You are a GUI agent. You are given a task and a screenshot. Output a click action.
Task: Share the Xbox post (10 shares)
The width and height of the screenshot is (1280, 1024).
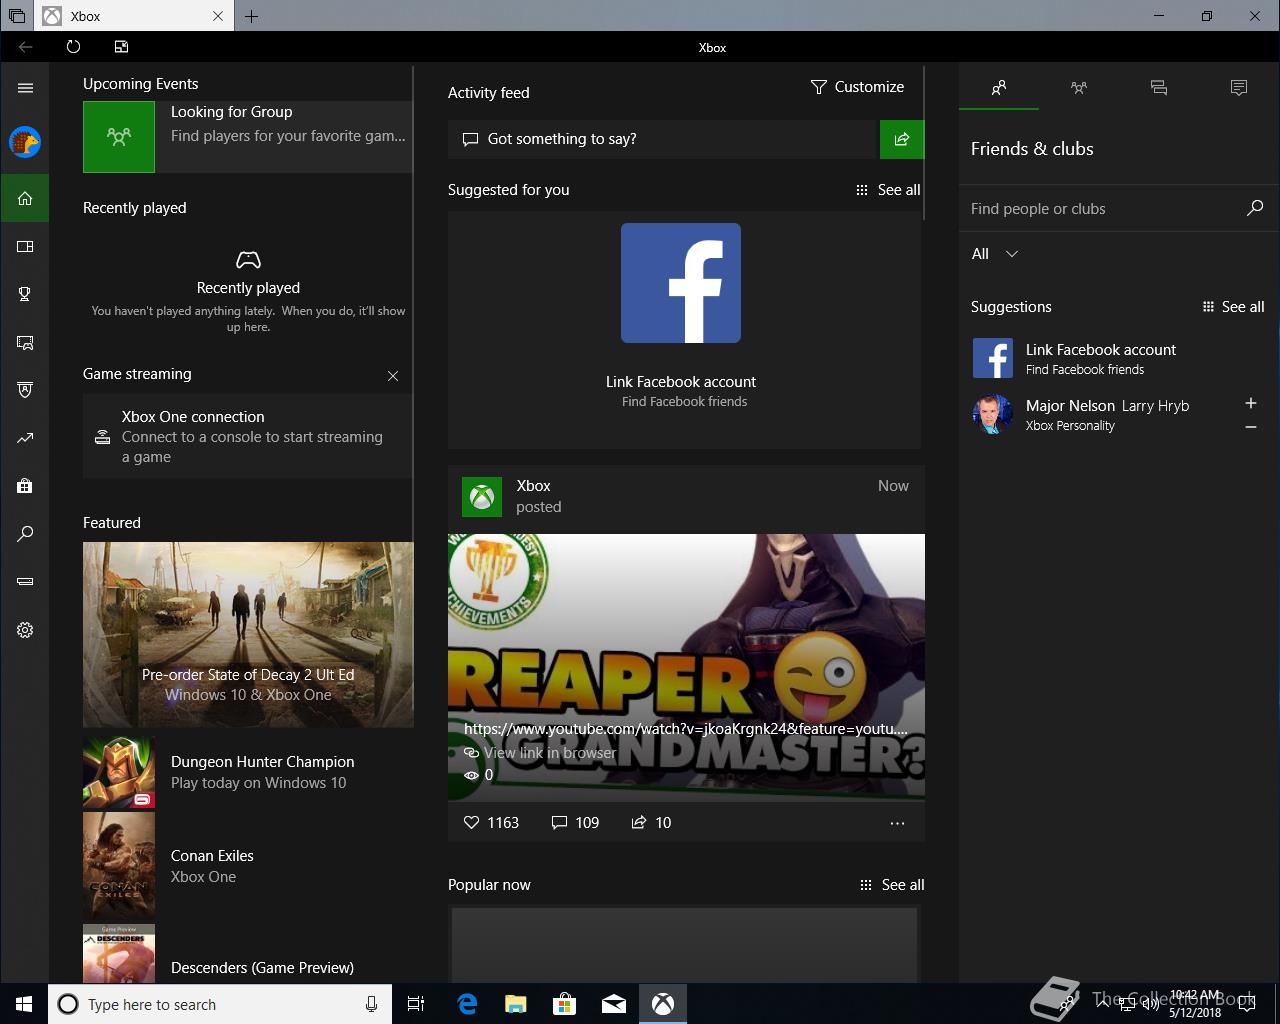click(651, 822)
